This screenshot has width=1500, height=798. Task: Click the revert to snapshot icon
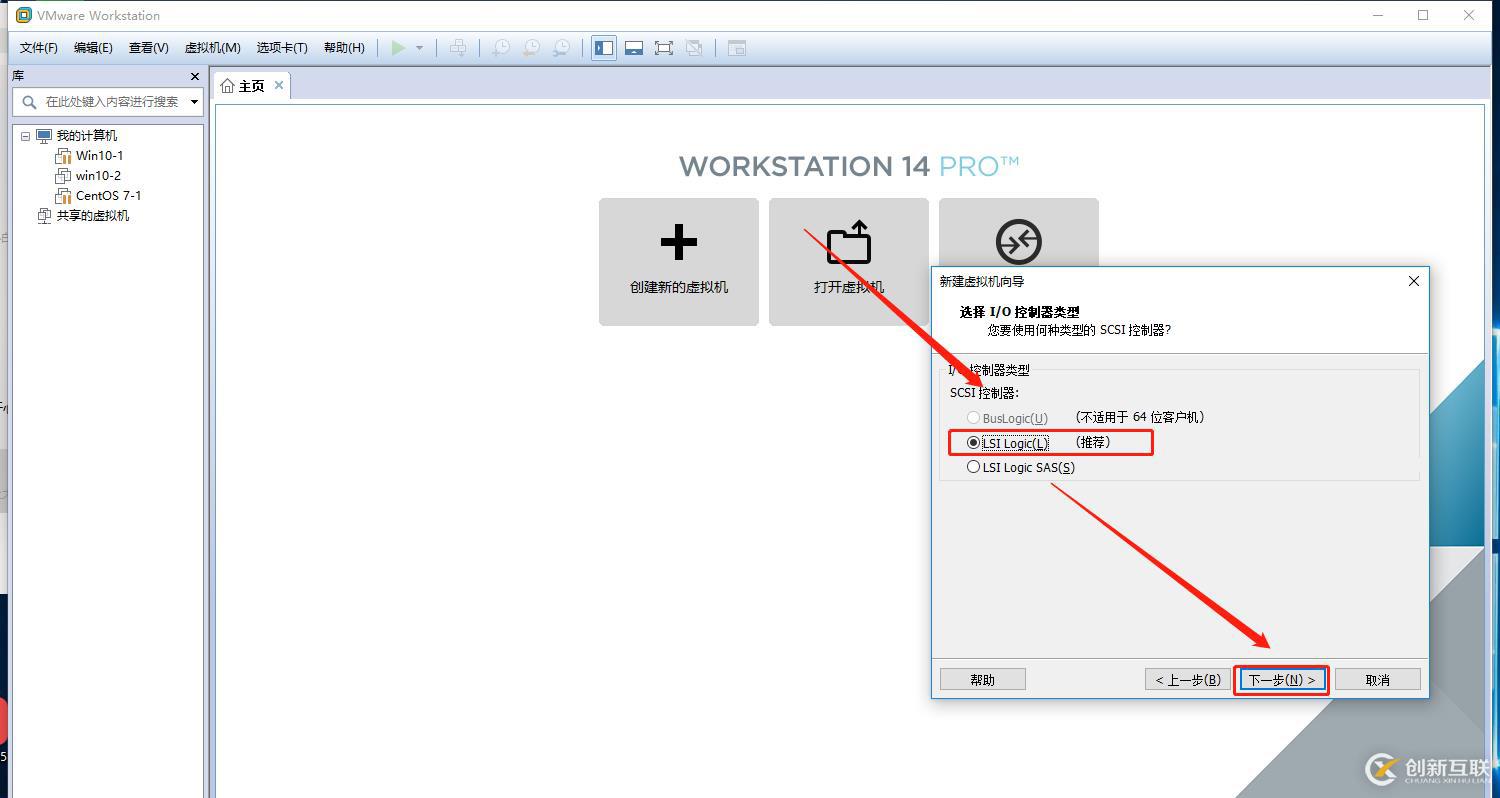point(532,48)
